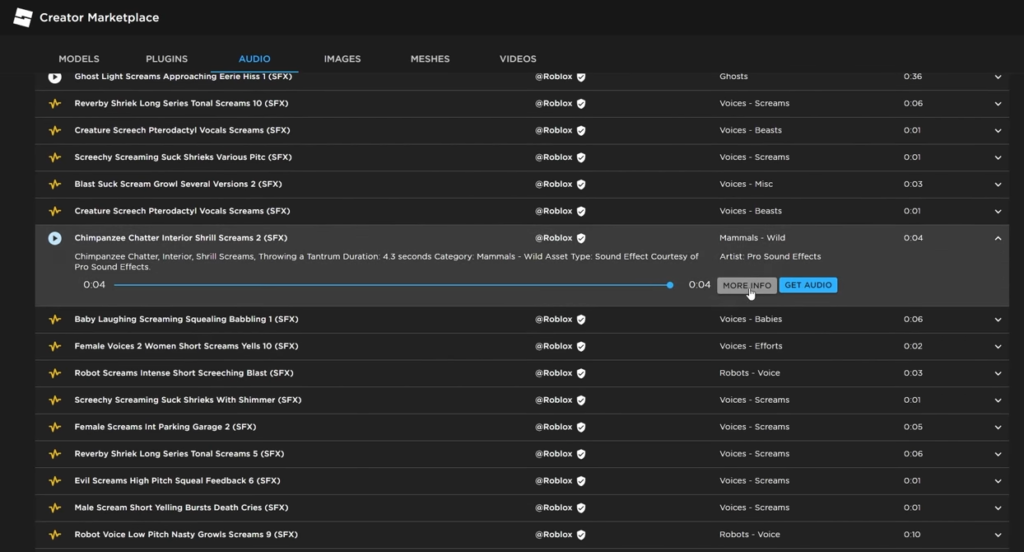
Task: Click verified badge on Blast Suck Scream row
Action: pos(581,184)
